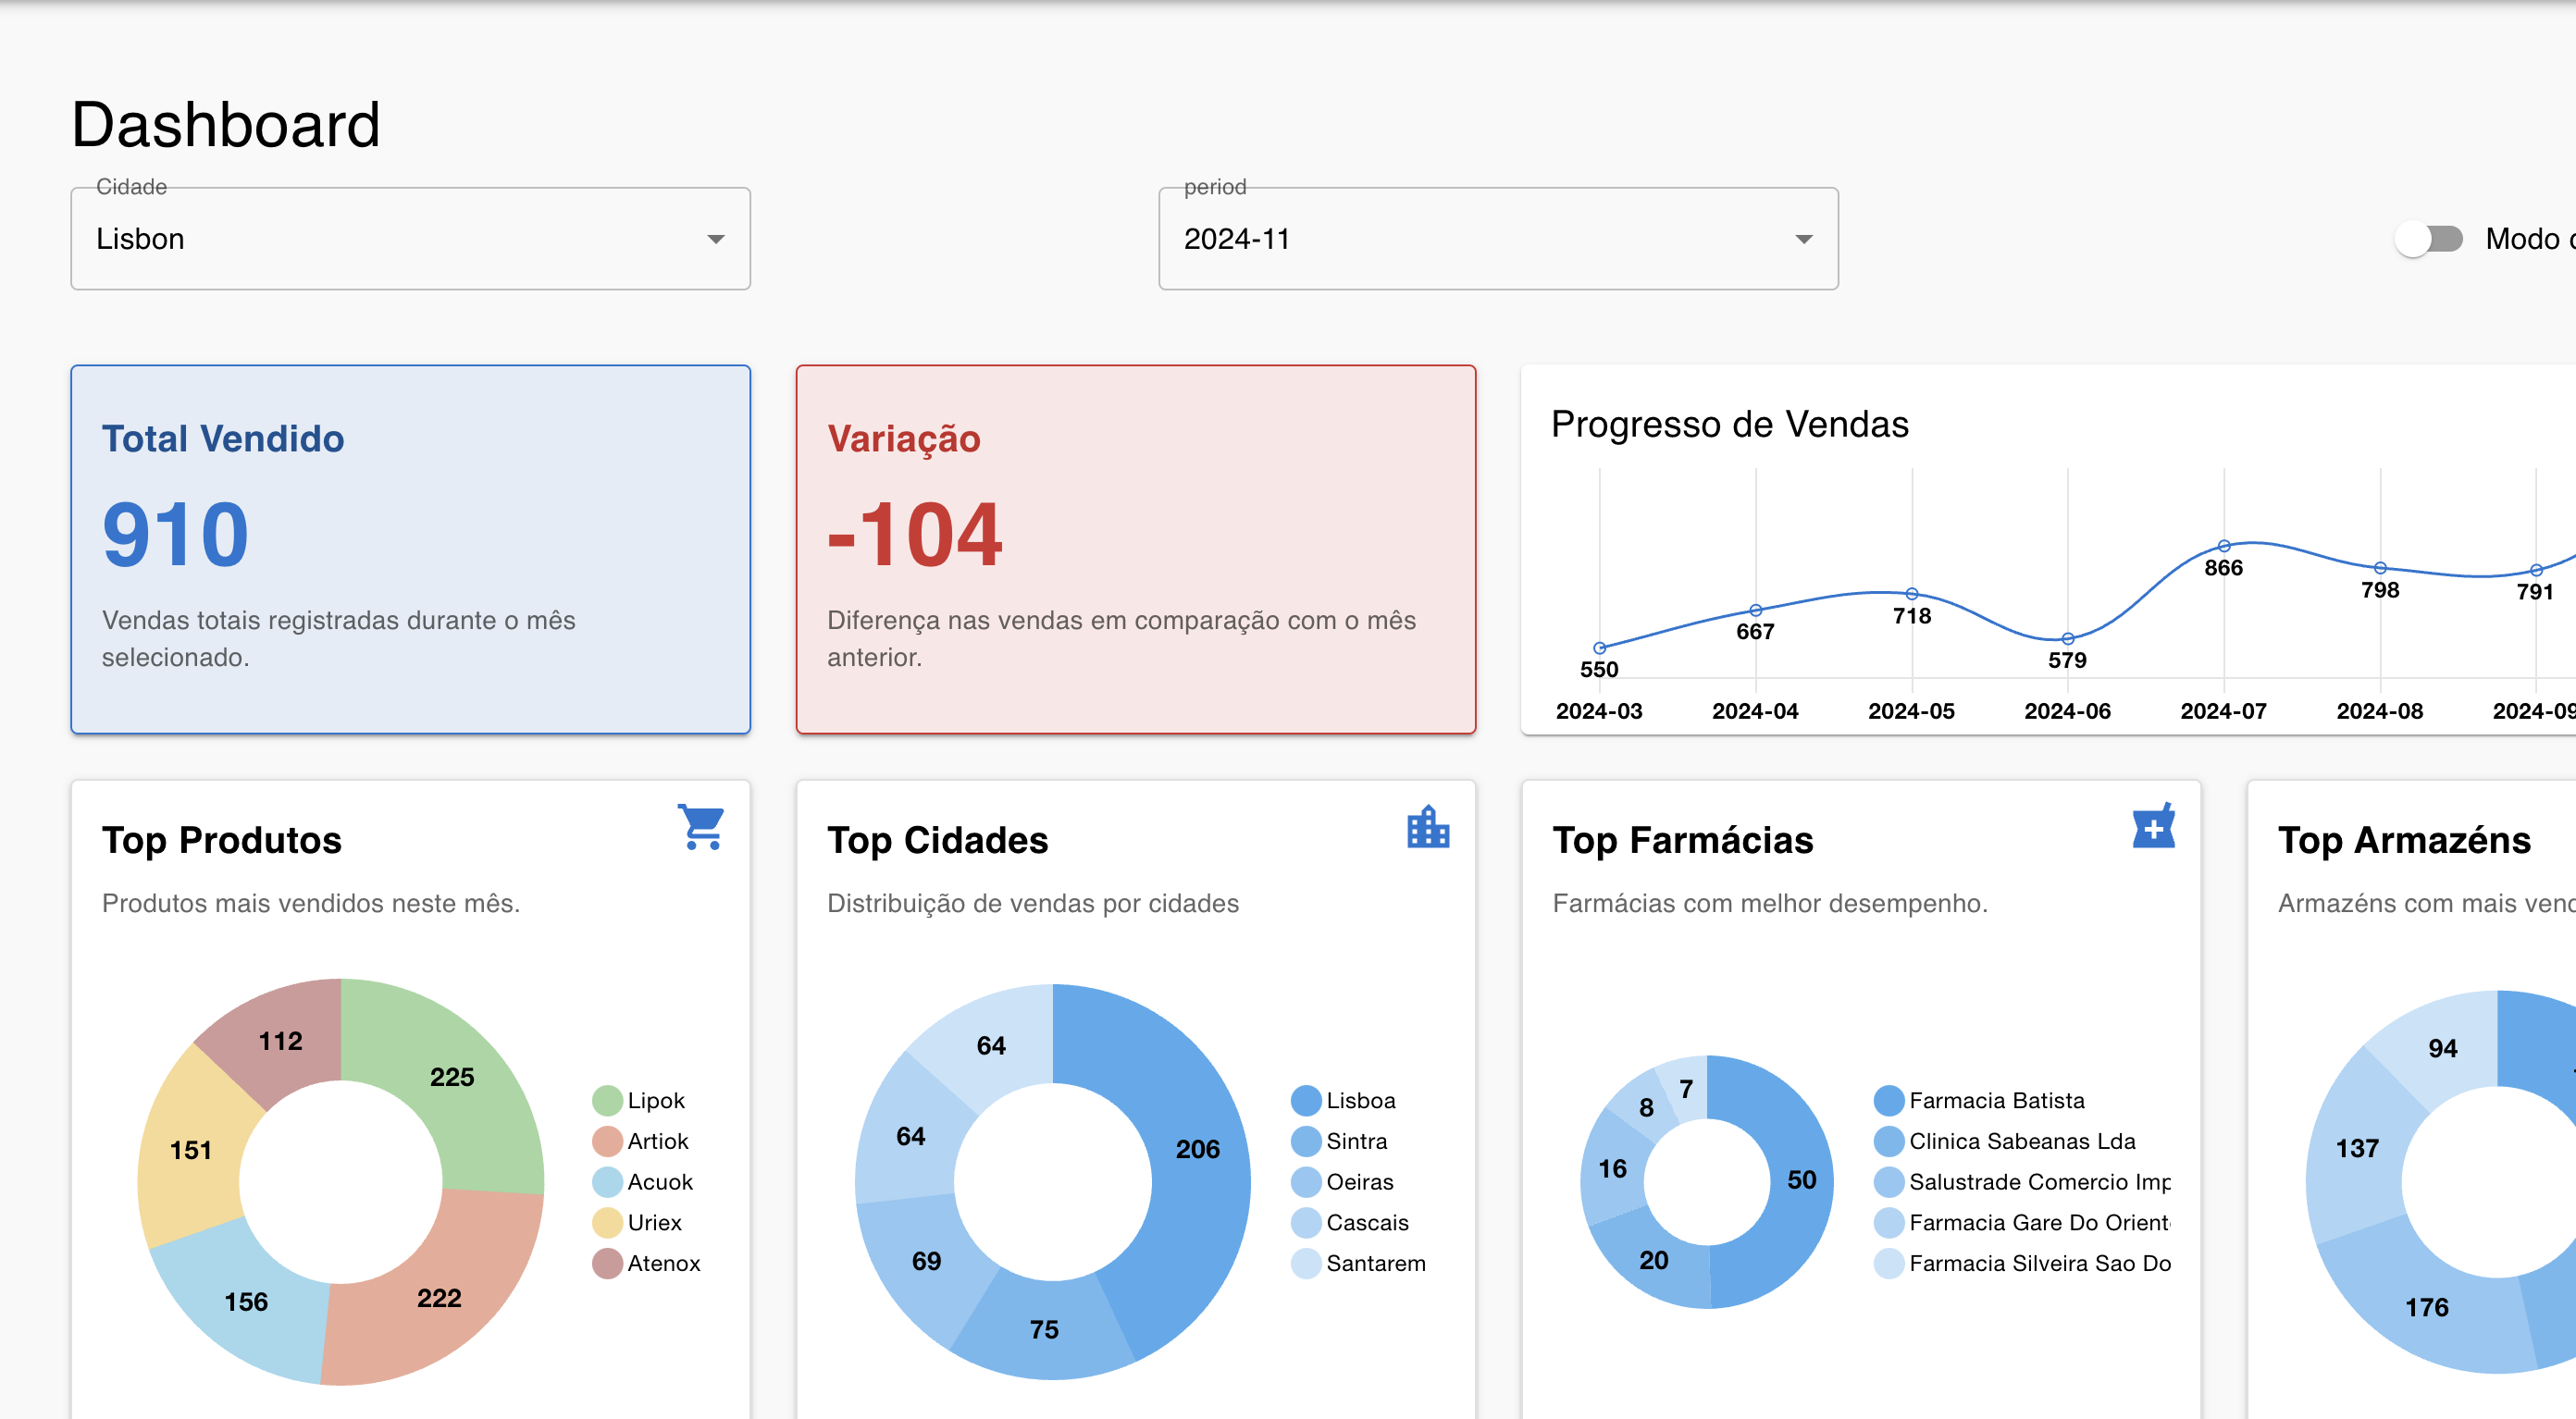Click the Clinica Sabeanas Lda legend item
Image resolution: width=2576 pixels, height=1419 pixels.
[2005, 1142]
